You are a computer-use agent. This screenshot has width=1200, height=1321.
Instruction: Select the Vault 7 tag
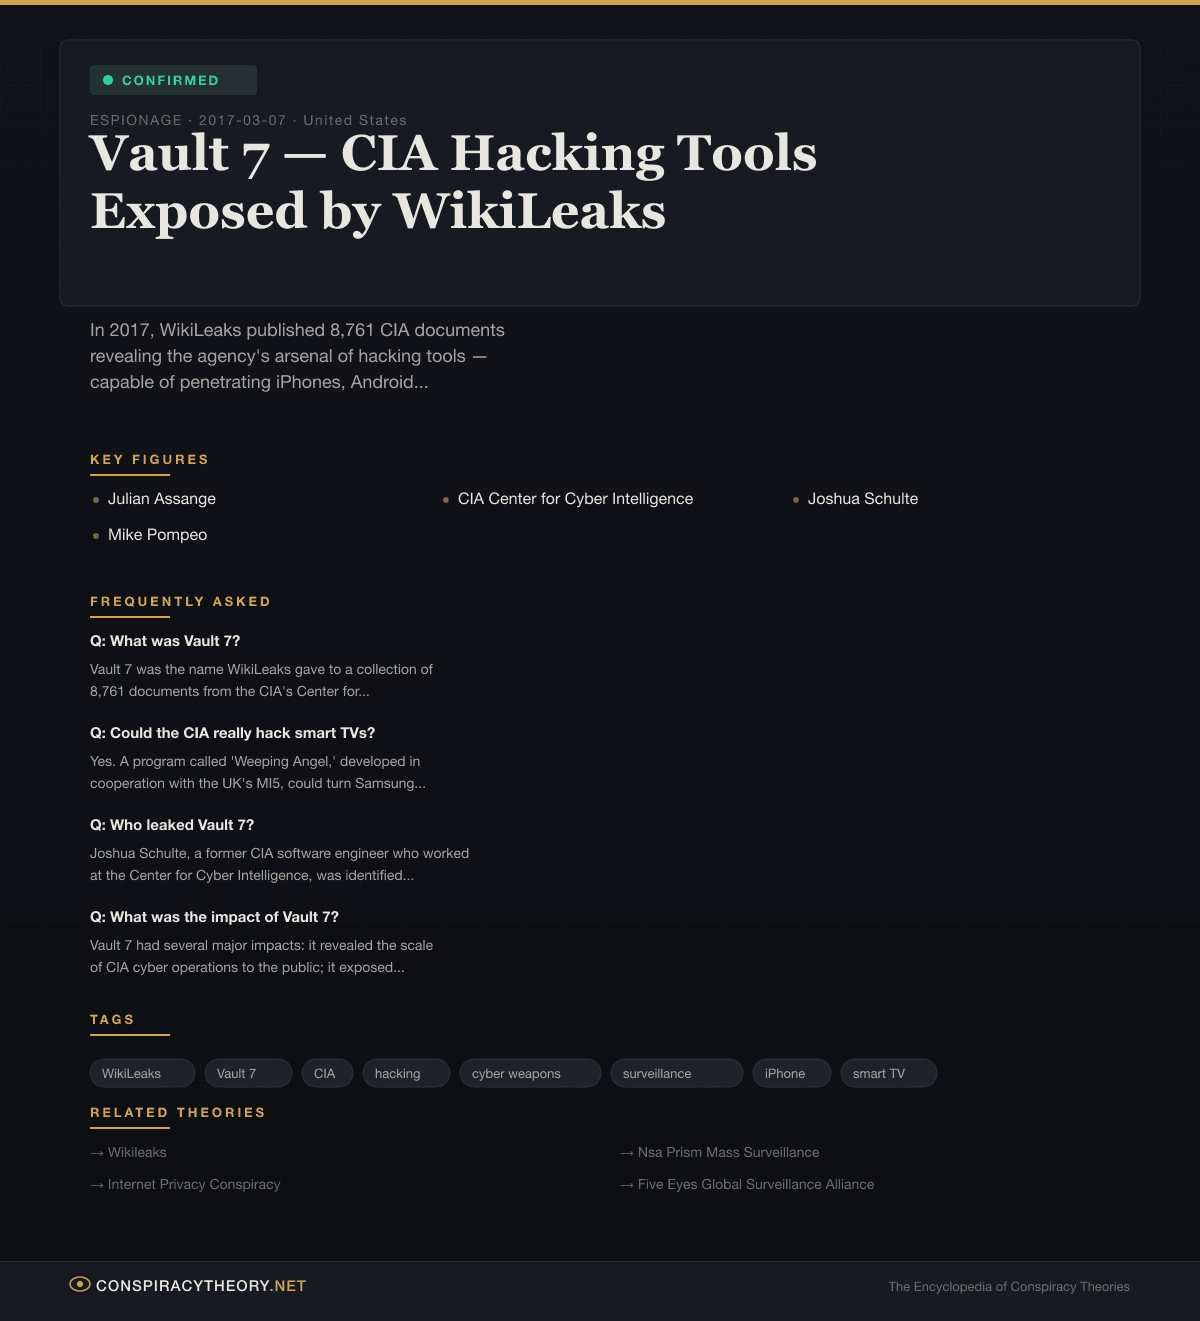pos(247,1073)
